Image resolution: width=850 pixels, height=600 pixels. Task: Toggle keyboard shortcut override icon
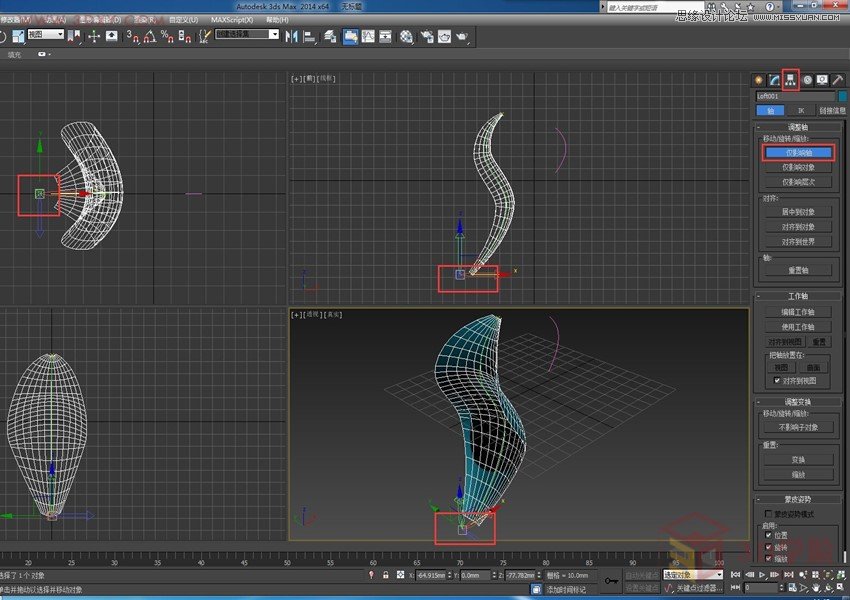(x=112, y=36)
